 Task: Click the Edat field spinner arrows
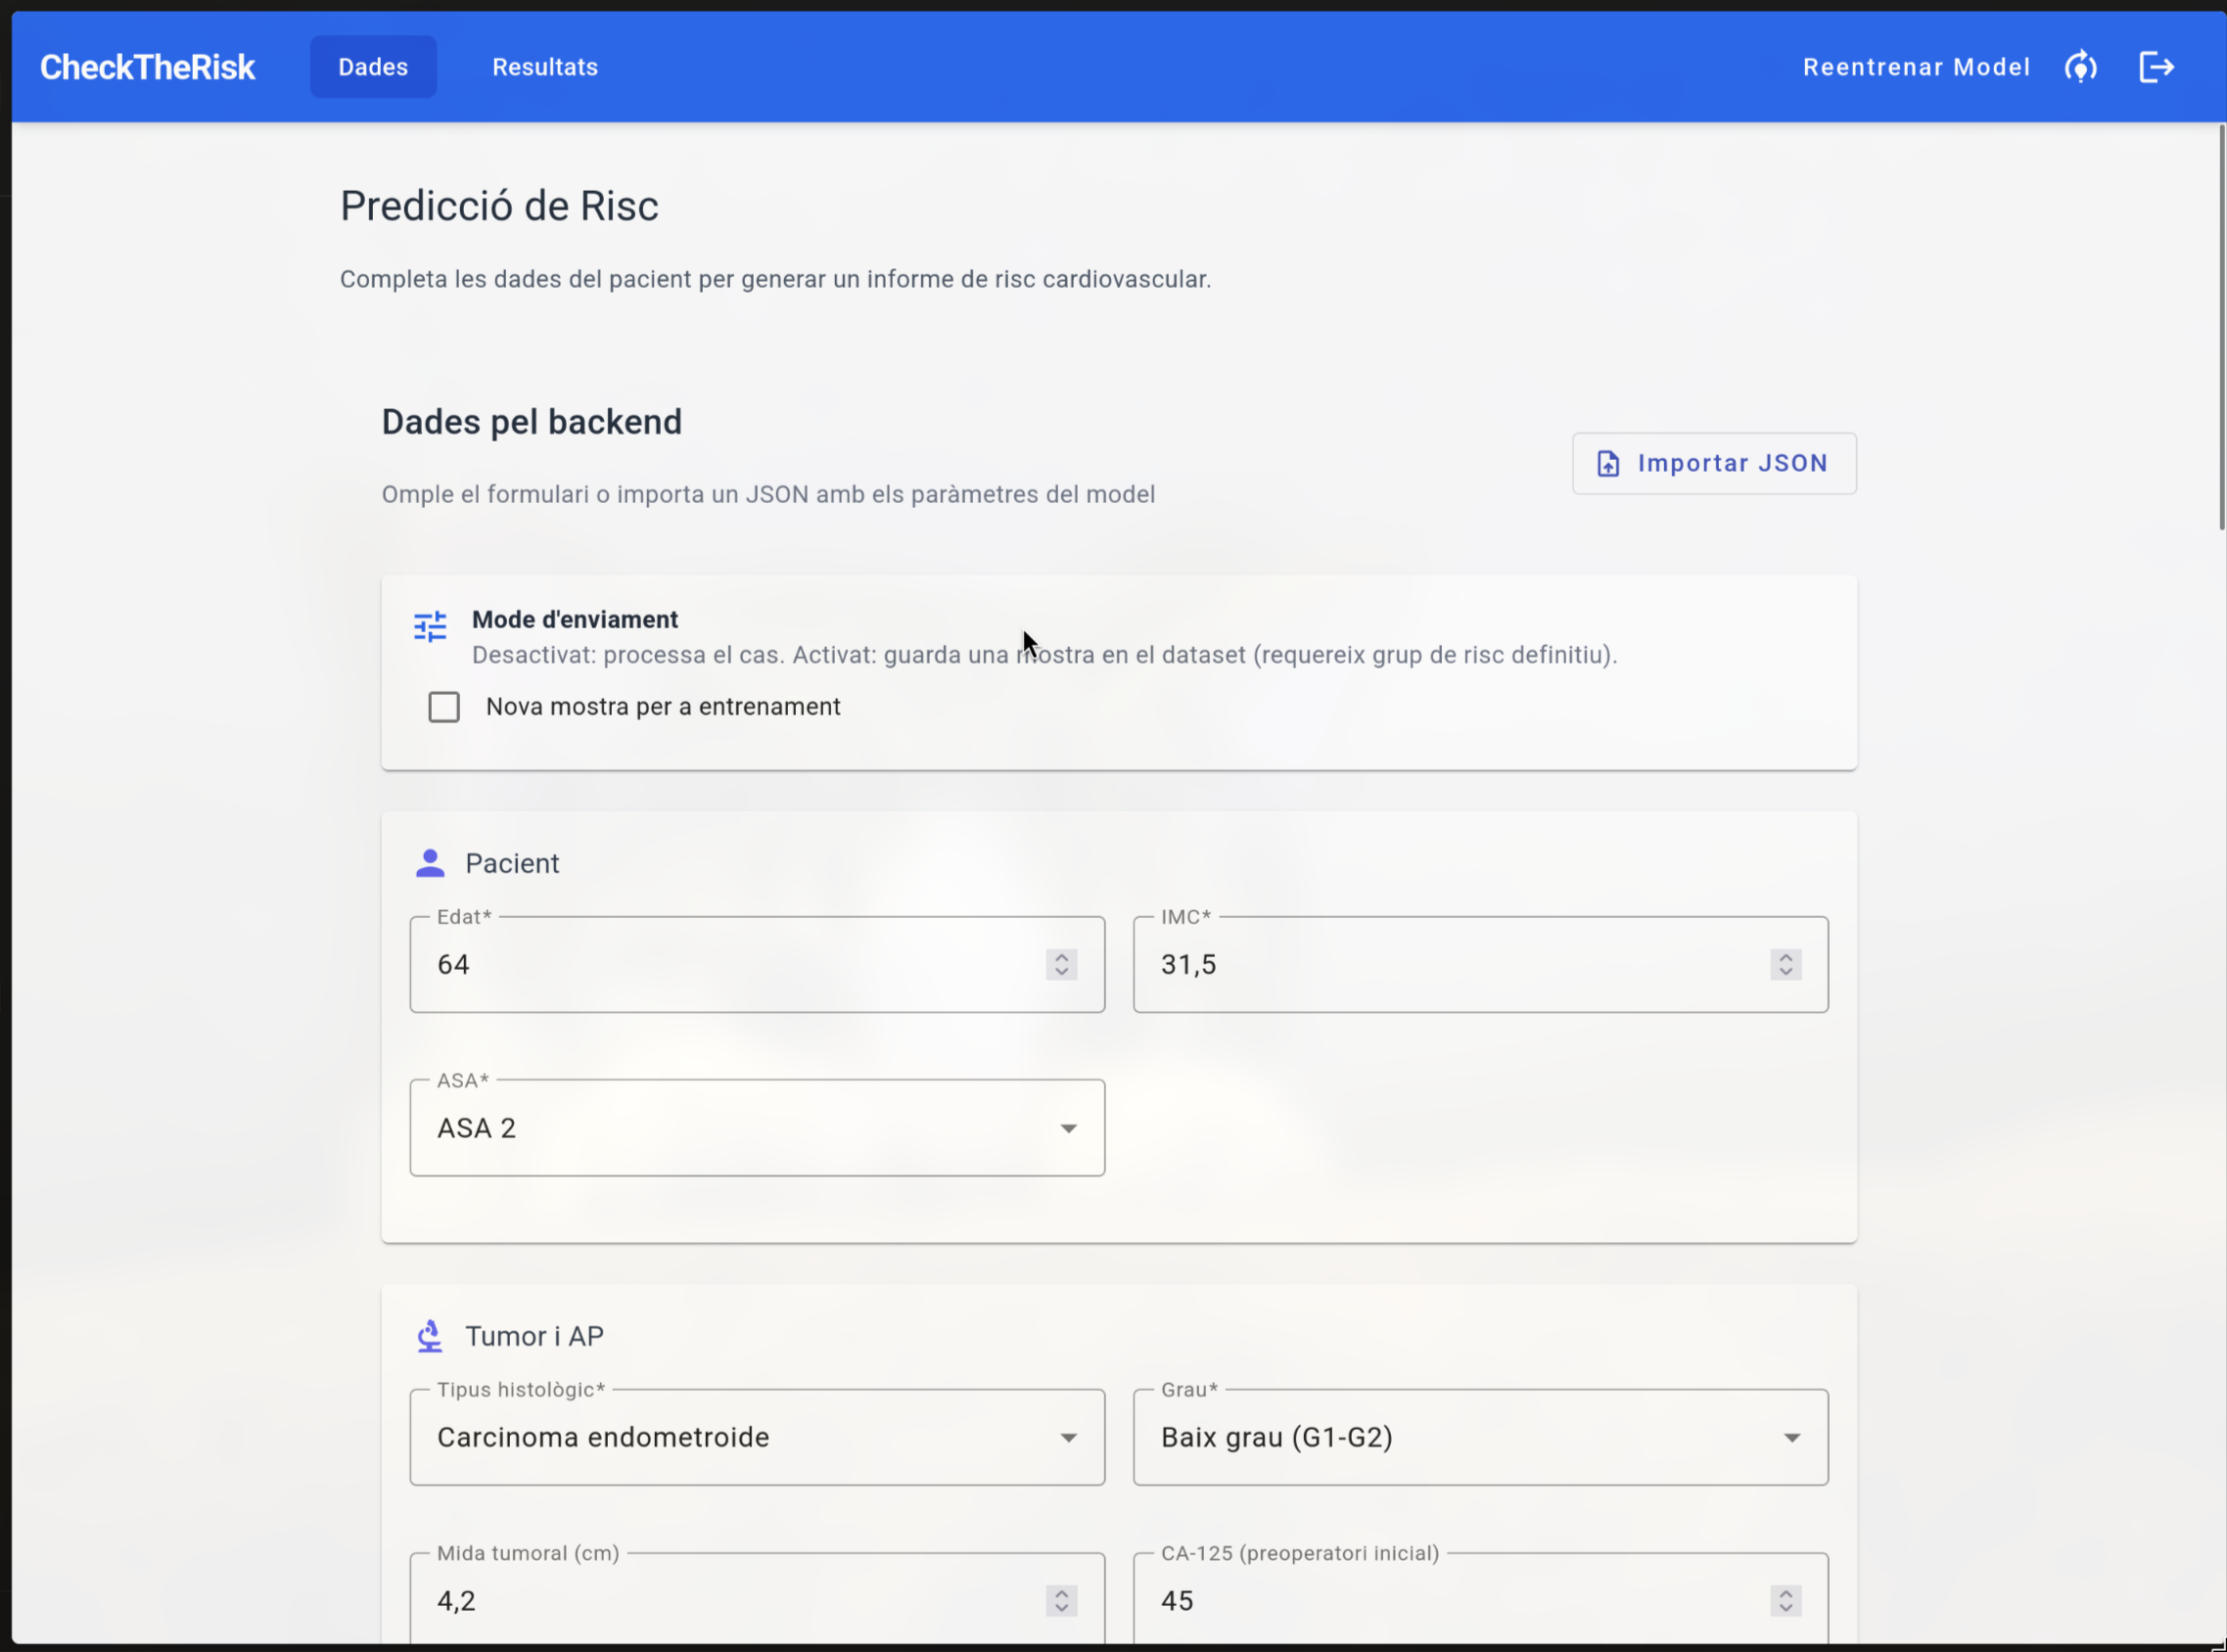point(1061,964)
